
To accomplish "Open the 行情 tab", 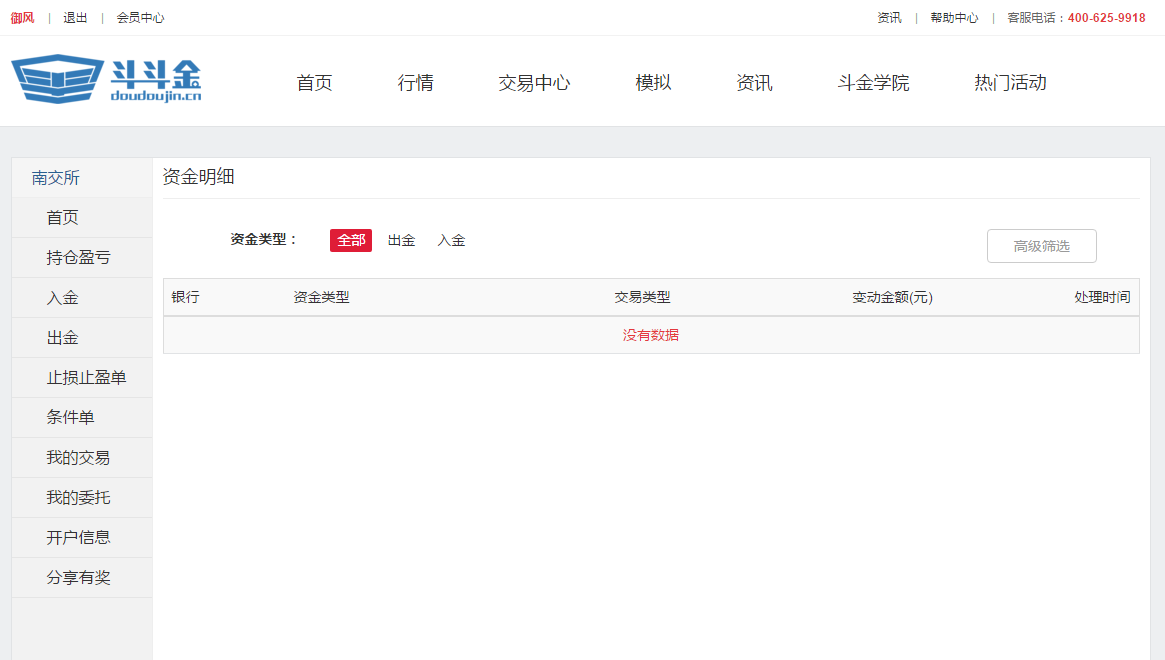I will (x=415, y=83).
